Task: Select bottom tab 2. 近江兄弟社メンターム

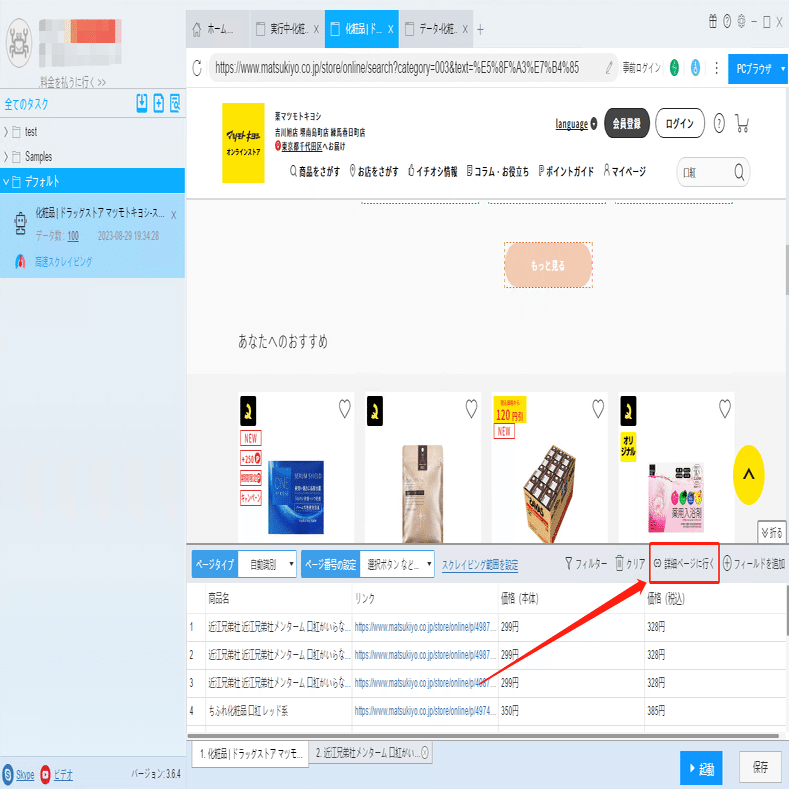Action: [x=371, y=753]
